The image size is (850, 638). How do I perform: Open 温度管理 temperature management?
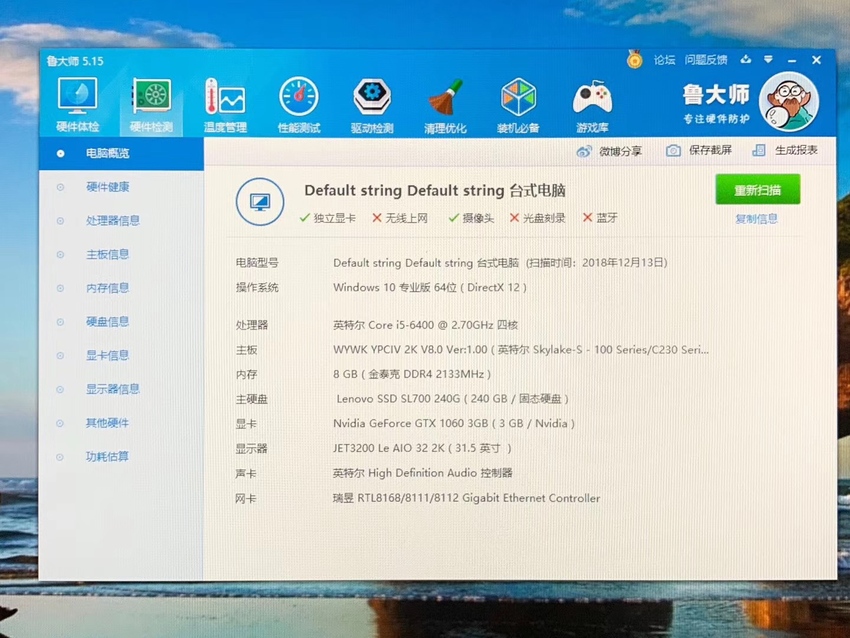[x=225, y=105]
